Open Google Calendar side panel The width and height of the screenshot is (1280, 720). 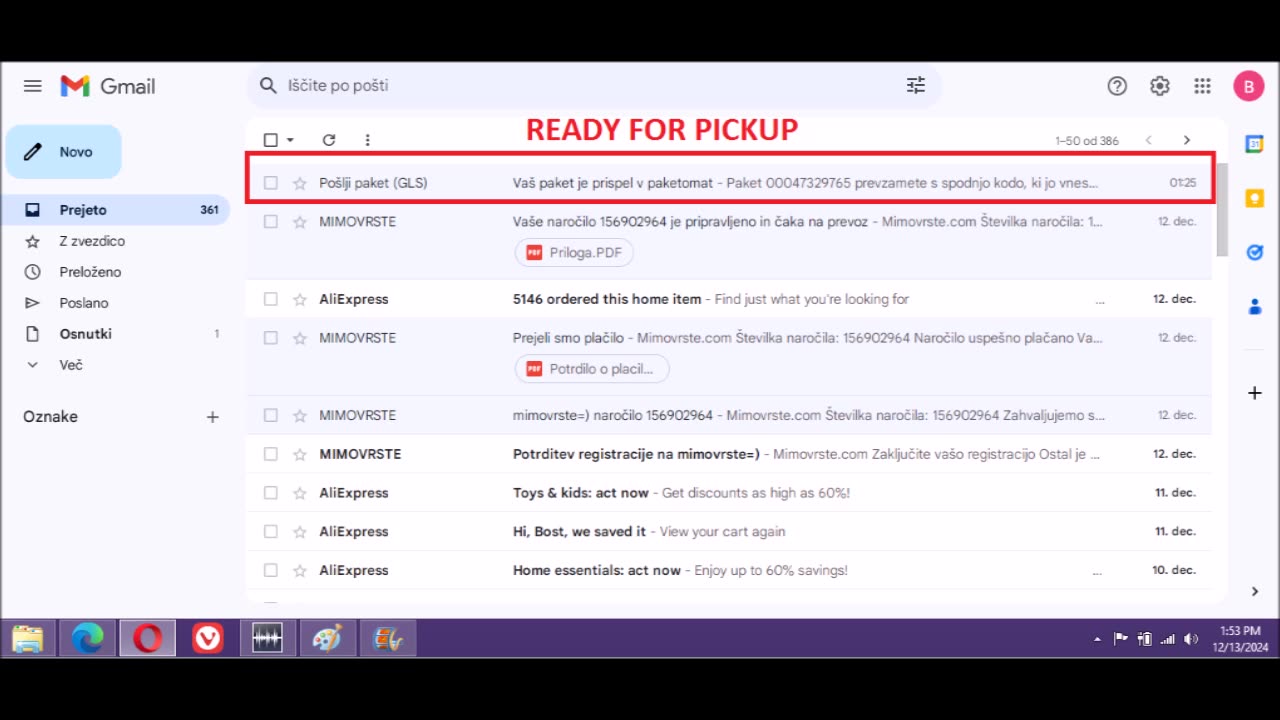pos(1254,144)
